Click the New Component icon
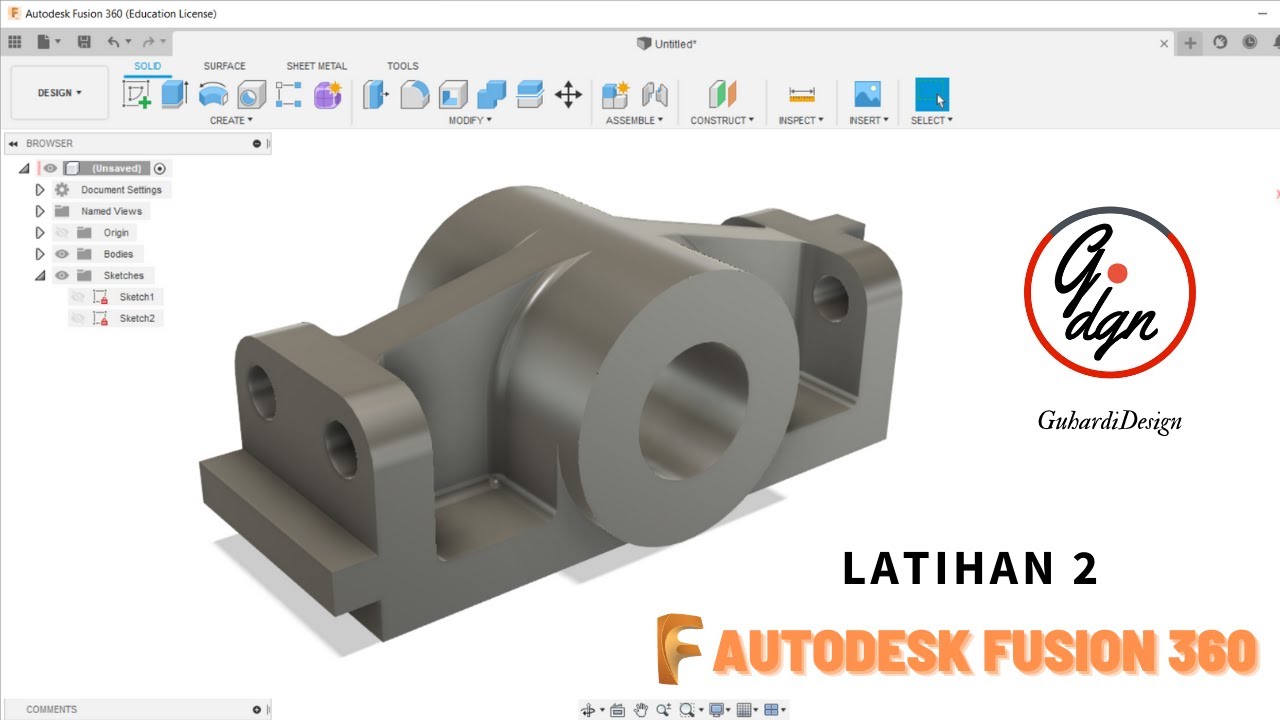 pos(615,95)
